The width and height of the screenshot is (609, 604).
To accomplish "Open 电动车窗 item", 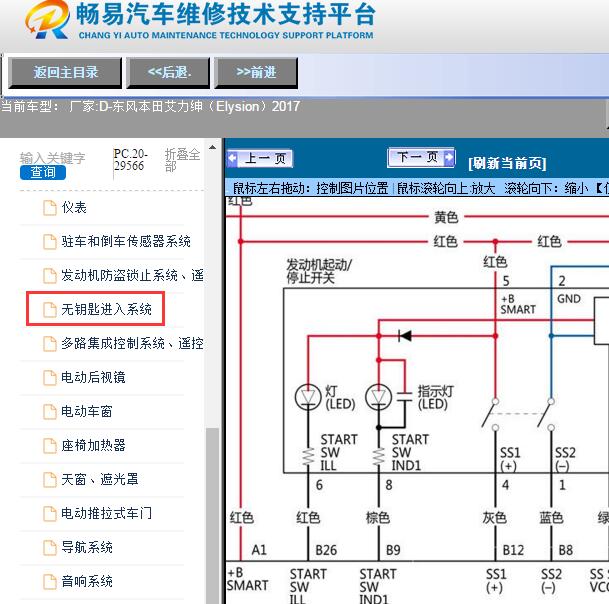I will tap(87, 411).
